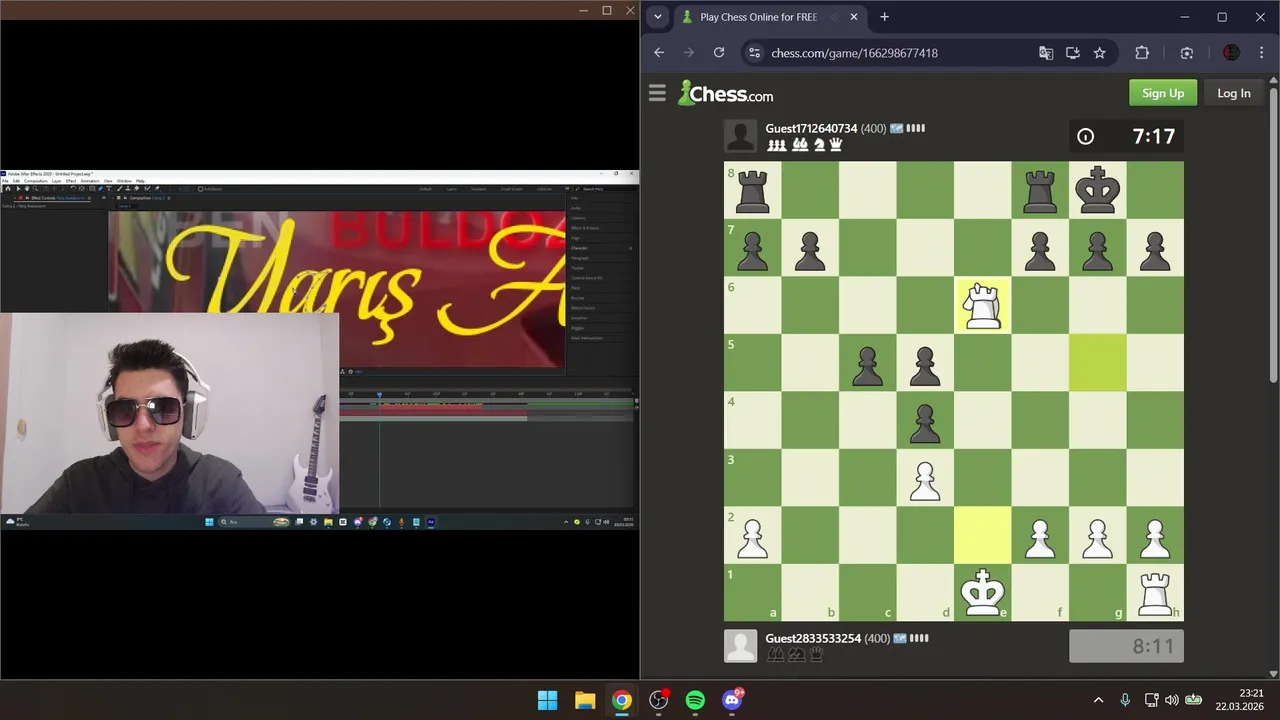Click the Chess.com logo
Screen dimensions: 1280x720
[x=726, y=93]
